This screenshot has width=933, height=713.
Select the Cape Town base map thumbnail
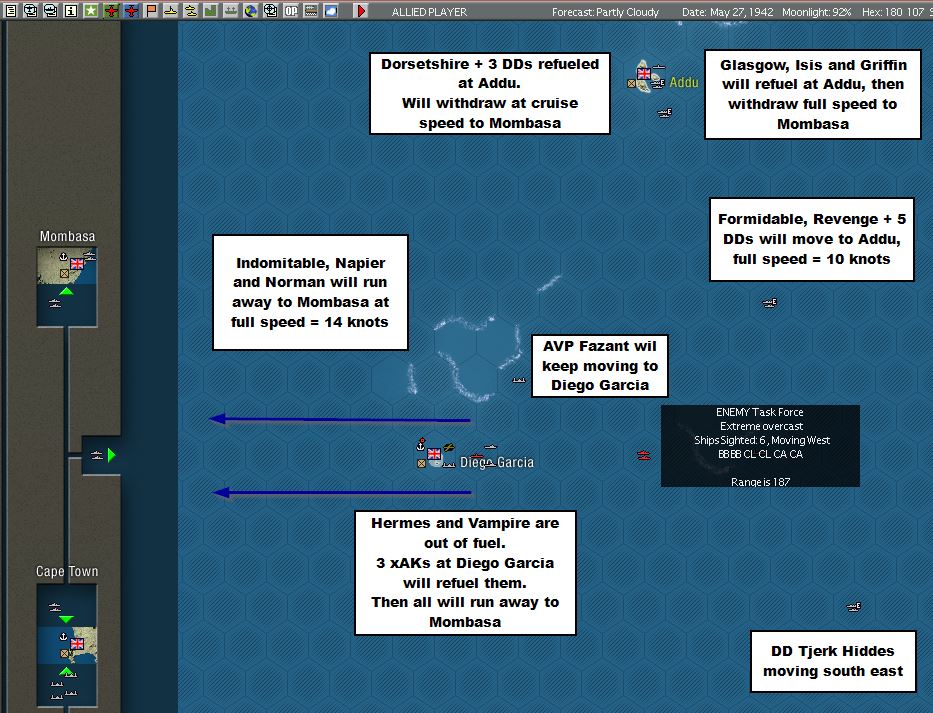[x=67, y=645]
